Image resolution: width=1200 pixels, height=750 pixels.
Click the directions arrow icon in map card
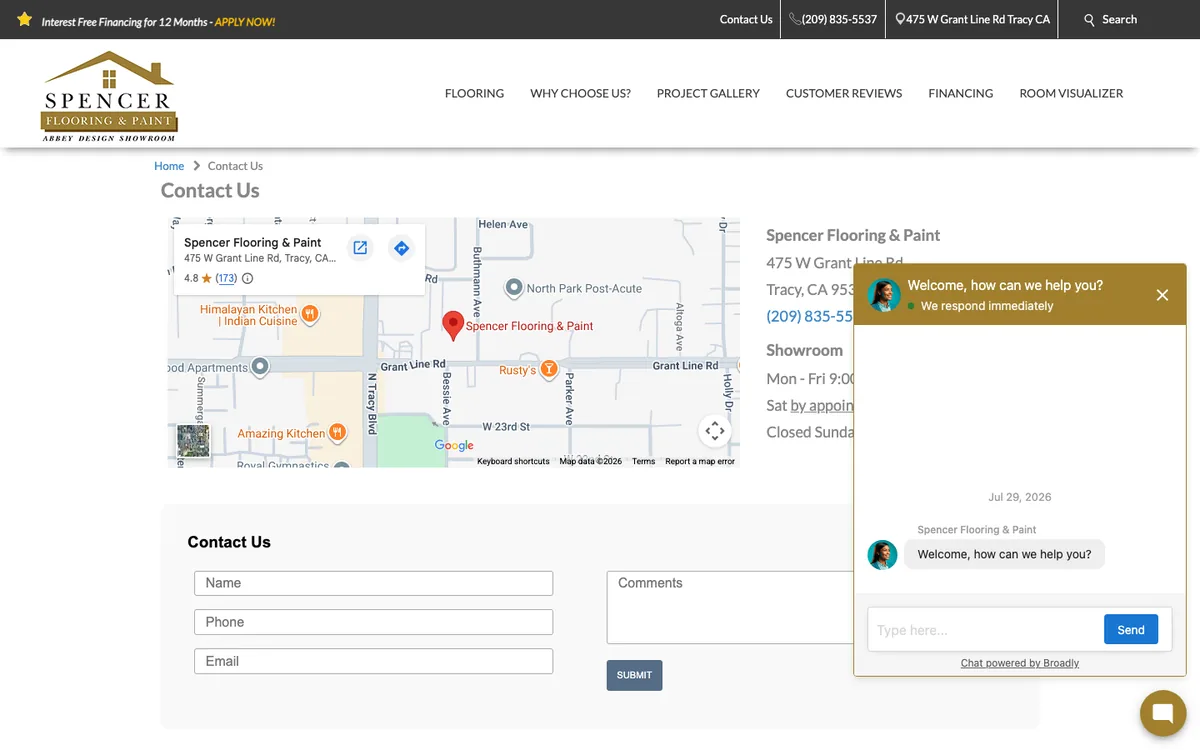pyautogui.click(x=401, y=248)
